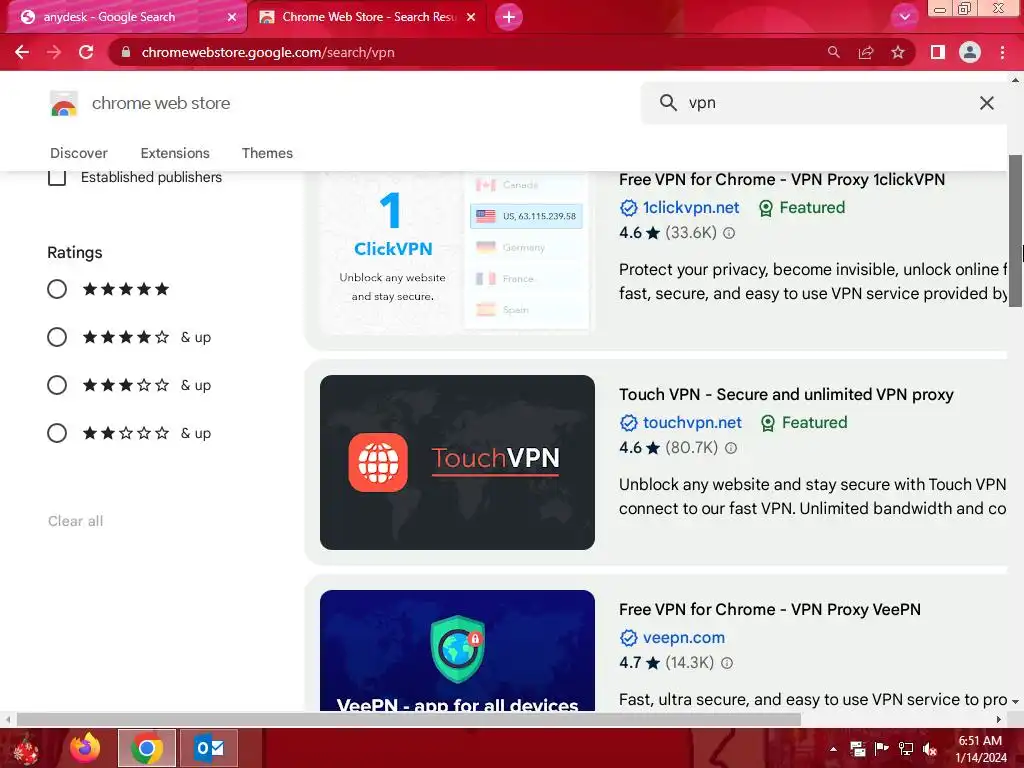Screen dimensions: 1024x768
Task: Show hidden system tray icons
Action: [833, 749]
